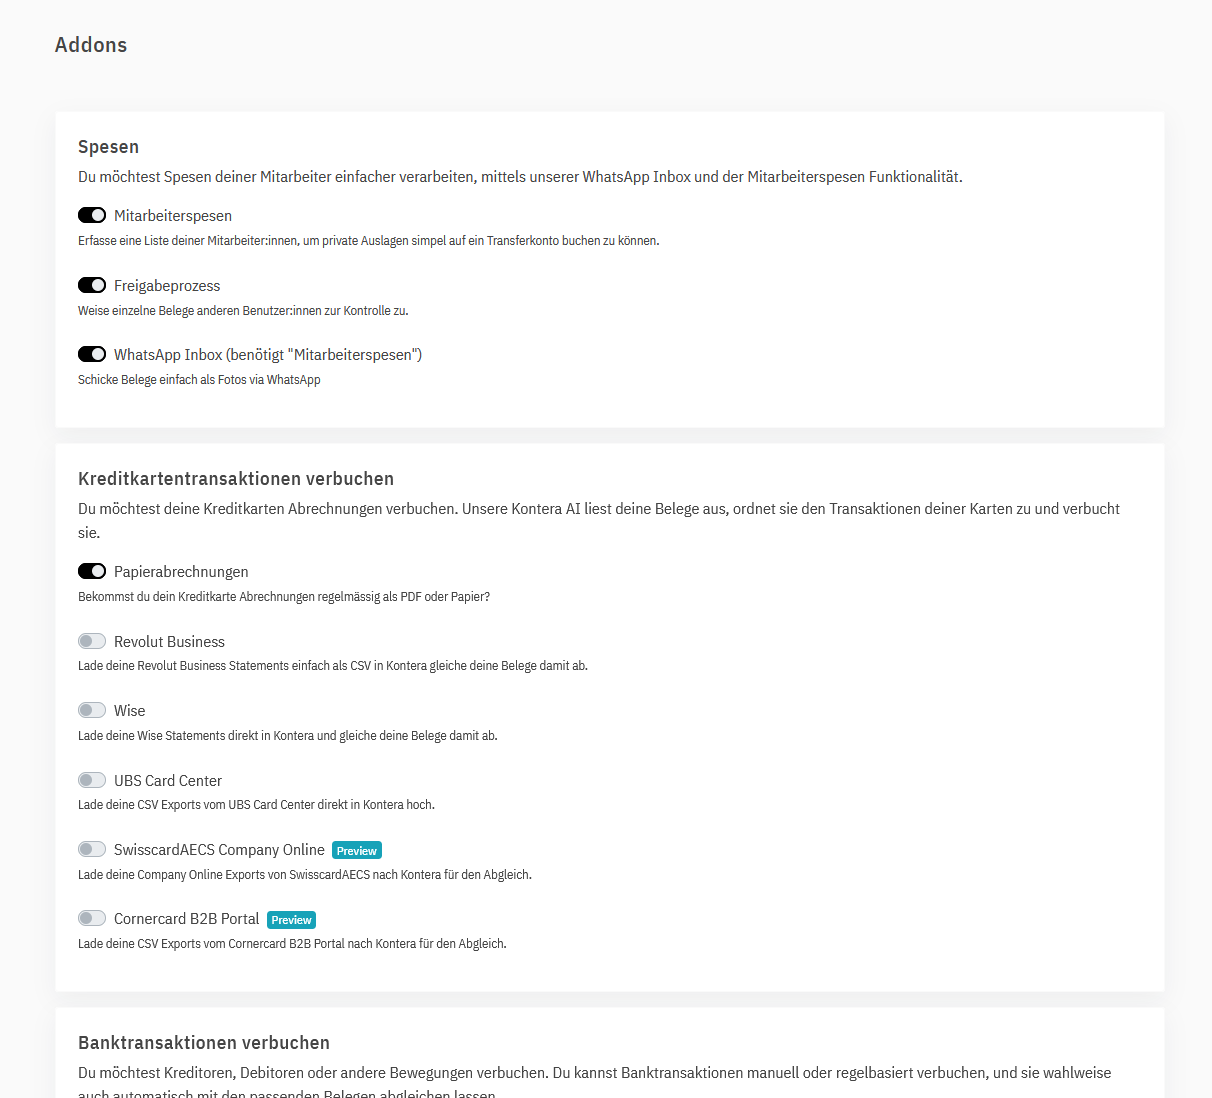Switch on Cornercard B2B Portal toggle
1212x1098 pixels.
92,918
